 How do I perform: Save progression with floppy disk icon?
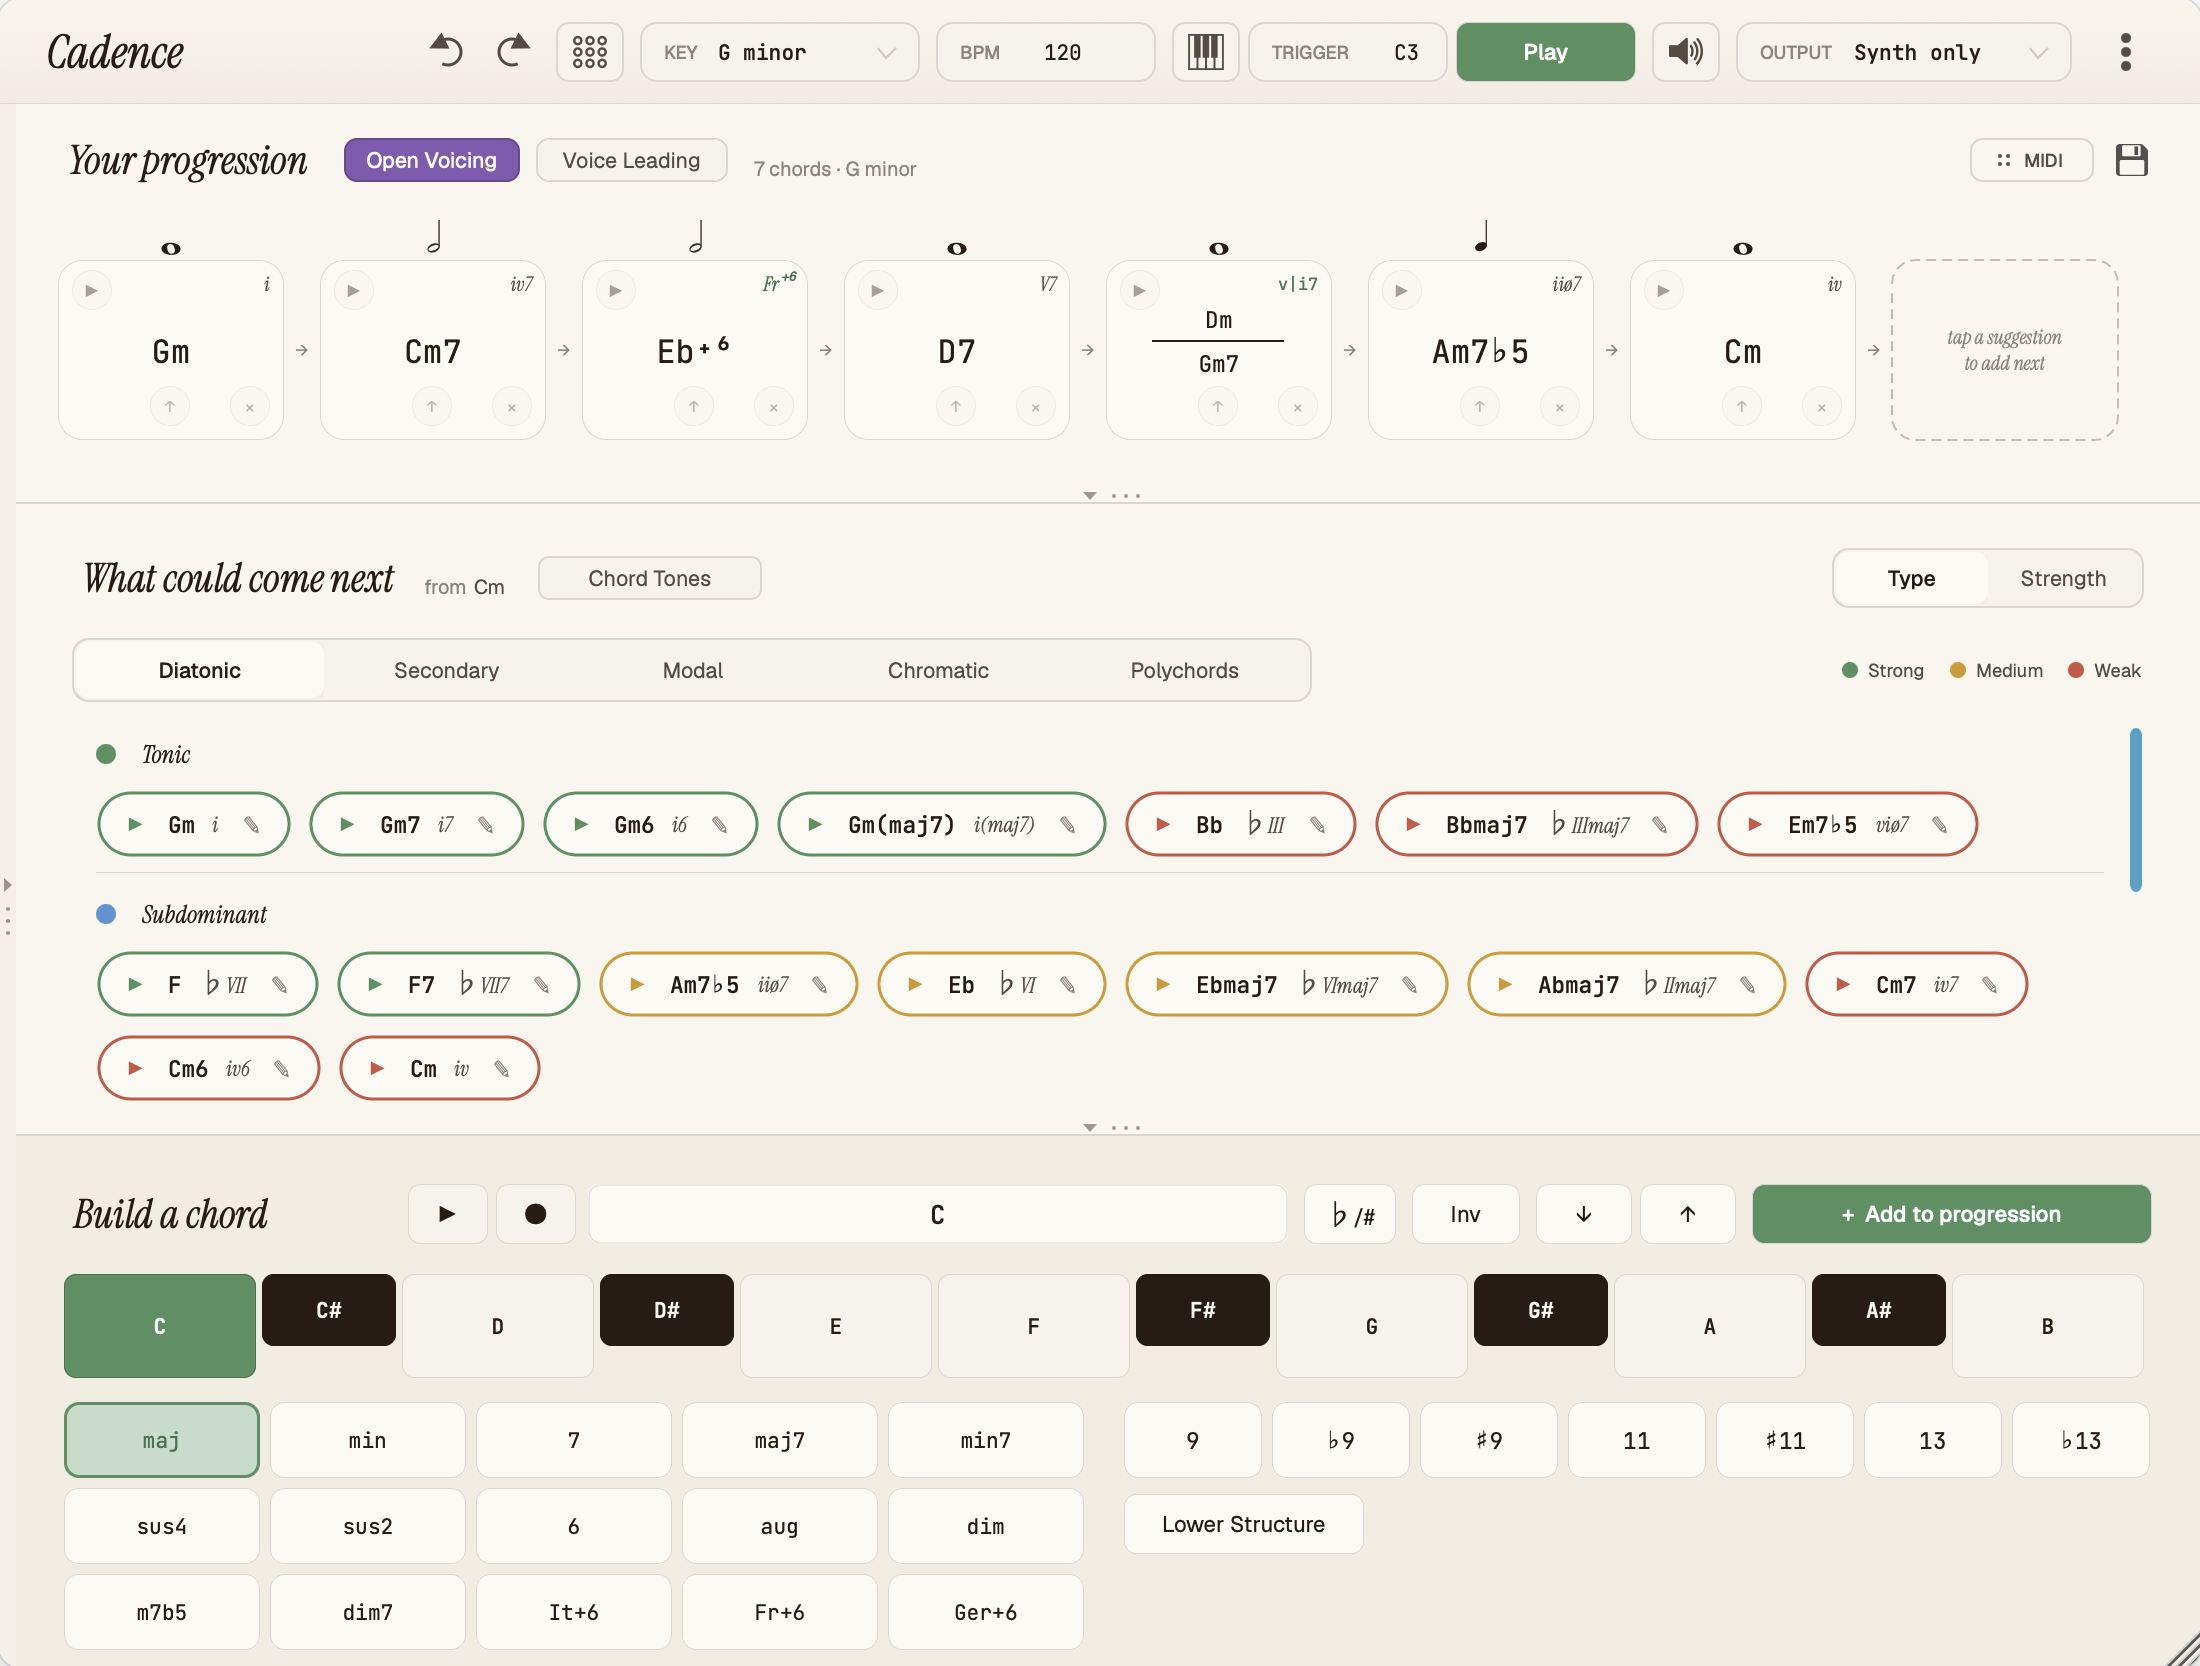(x=2132, y=160)
